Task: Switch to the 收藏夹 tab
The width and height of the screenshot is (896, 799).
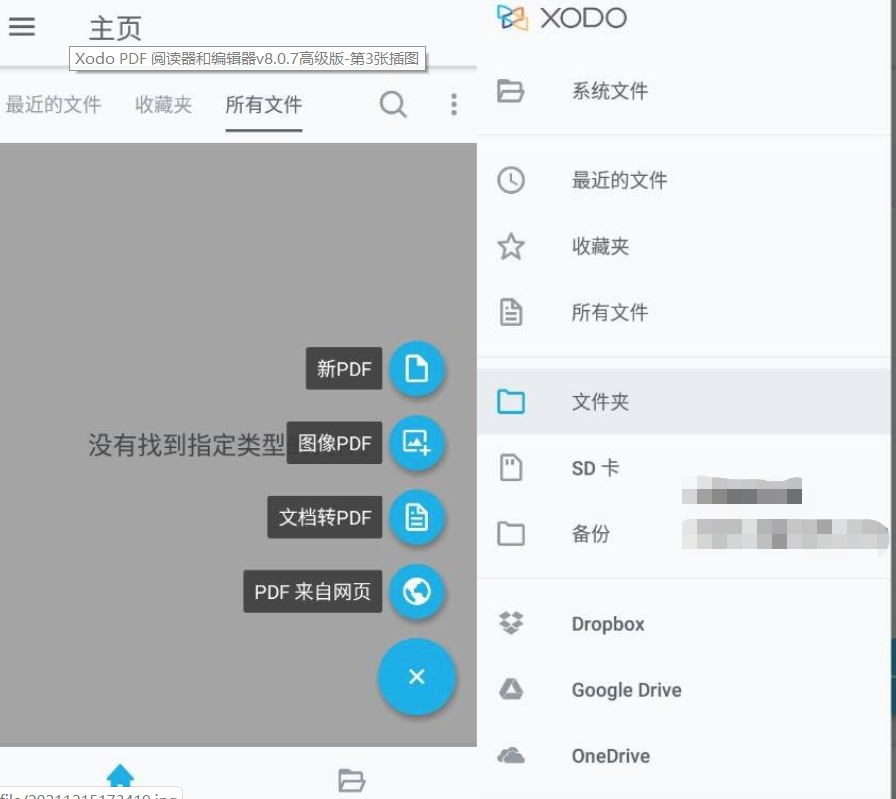Action: [x=162, y=104]
